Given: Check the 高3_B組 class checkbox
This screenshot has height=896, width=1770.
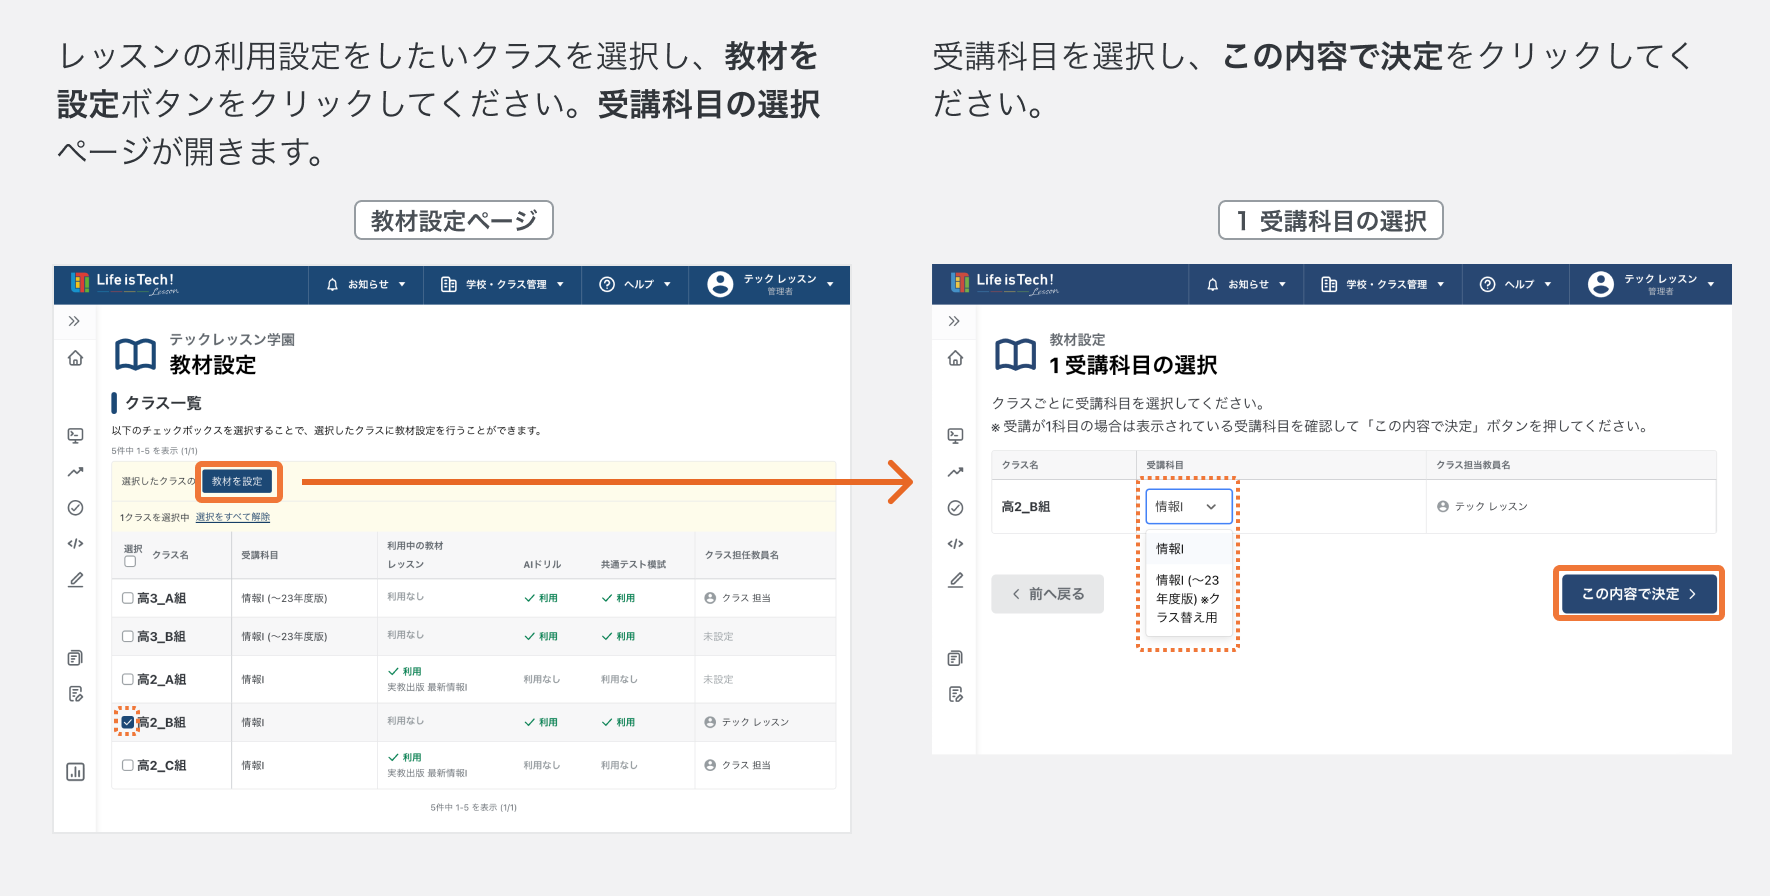Looking at the screenshot, I should (x=128, y=636).
